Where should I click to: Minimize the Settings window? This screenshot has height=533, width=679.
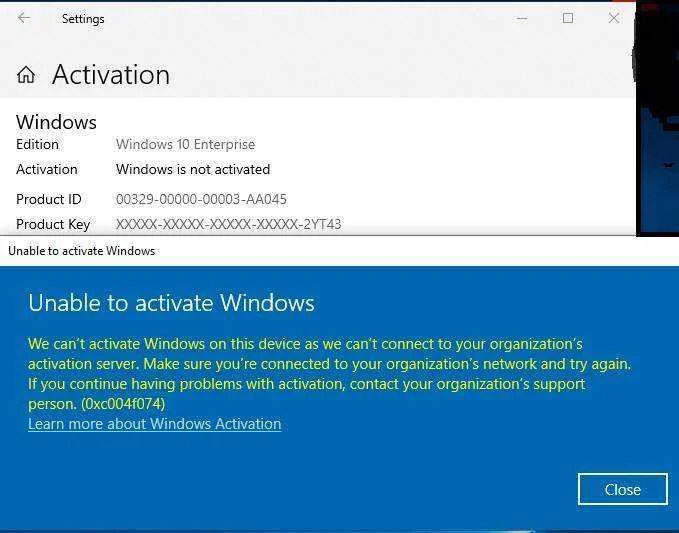tap(522, 19)
